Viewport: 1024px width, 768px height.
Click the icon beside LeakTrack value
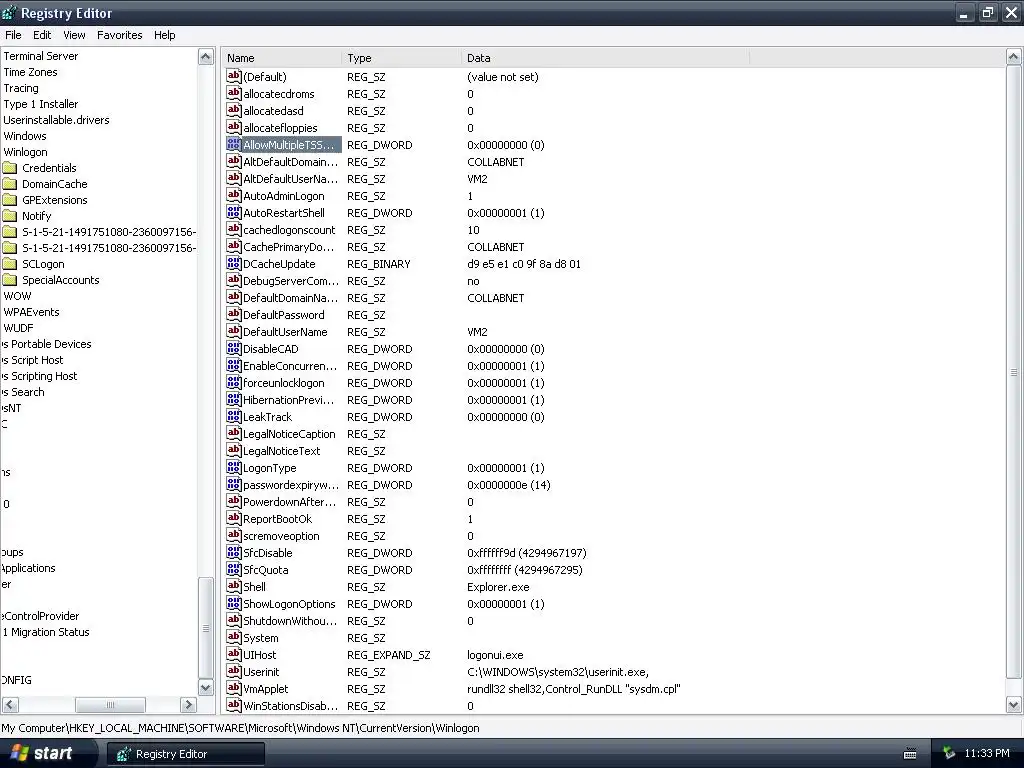tap(234, 416)
